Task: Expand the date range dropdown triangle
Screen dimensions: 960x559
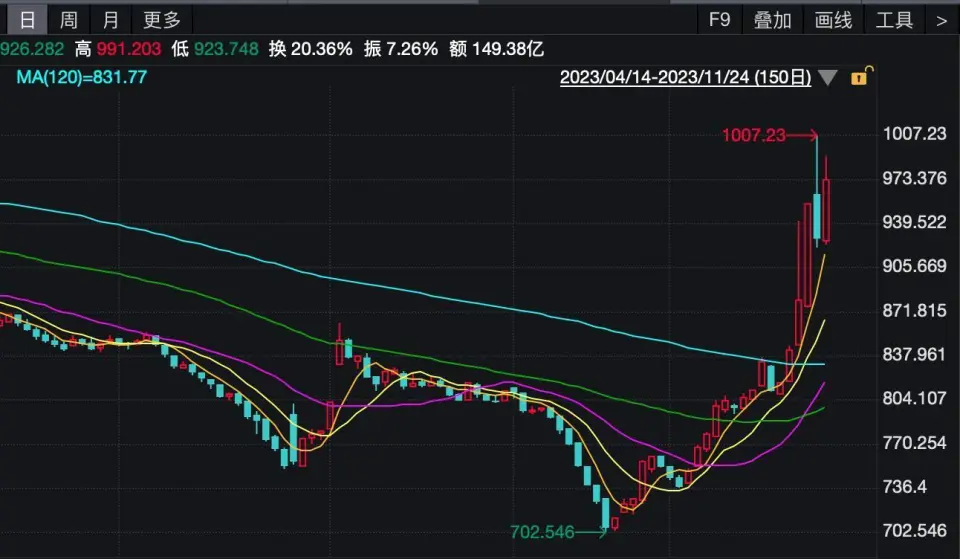Action: 828,78
